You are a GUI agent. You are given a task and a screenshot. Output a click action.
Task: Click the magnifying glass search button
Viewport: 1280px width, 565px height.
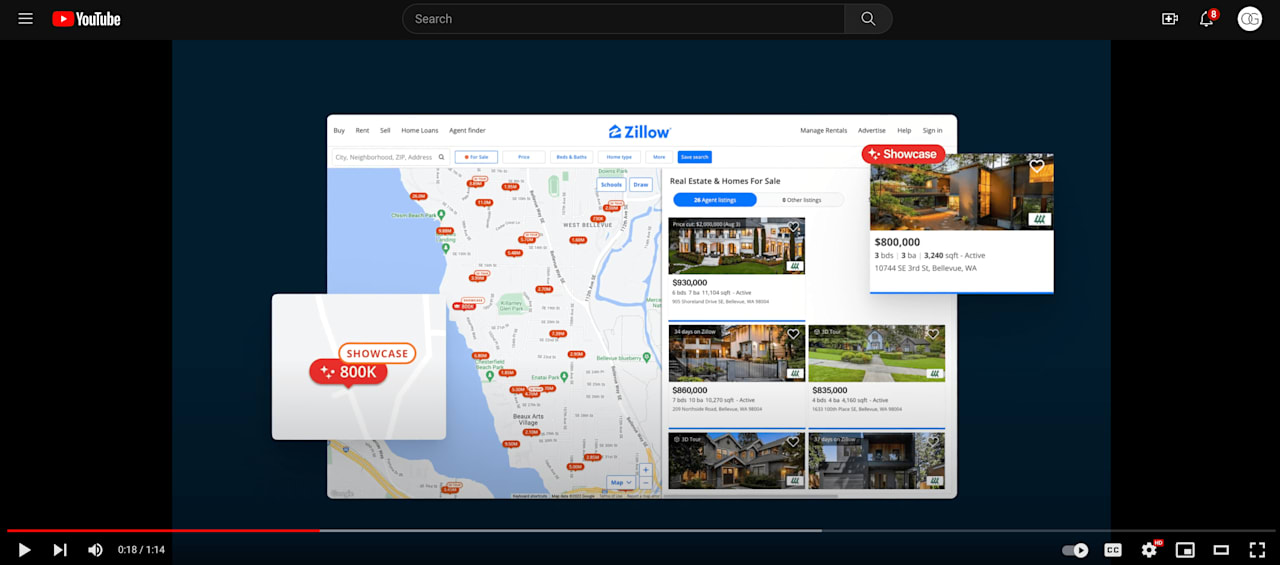[x=868, y=19]
